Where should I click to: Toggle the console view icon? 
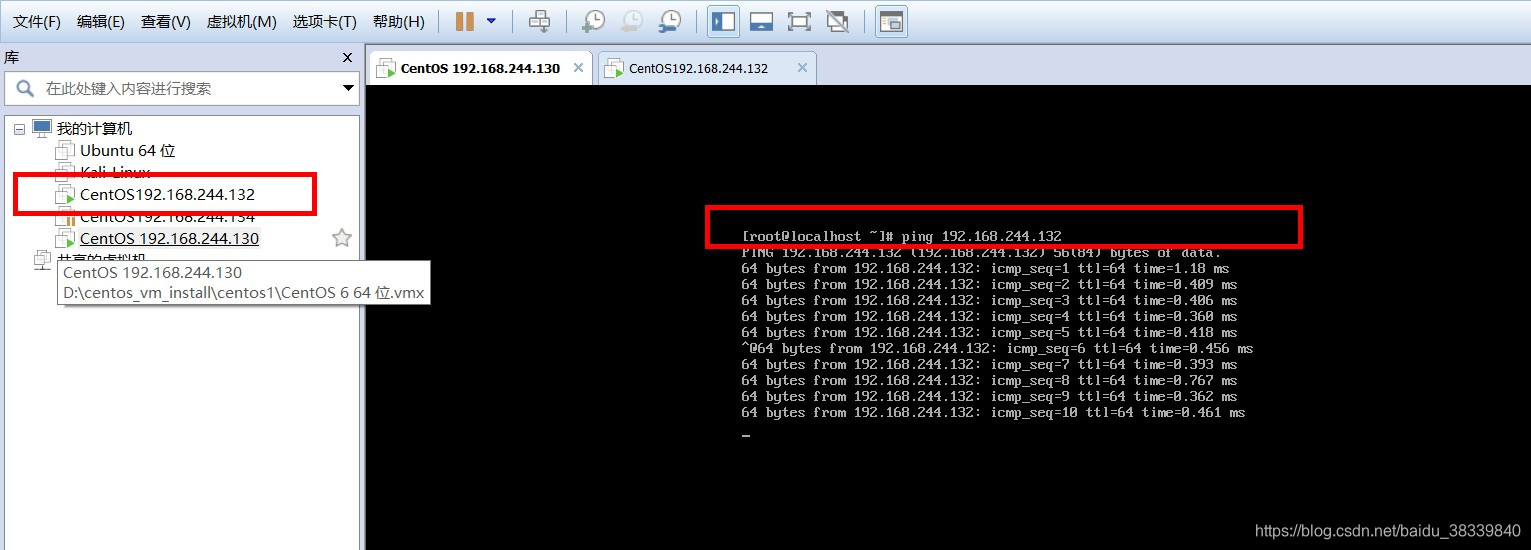pyautogui.click(x=891, y=21)
